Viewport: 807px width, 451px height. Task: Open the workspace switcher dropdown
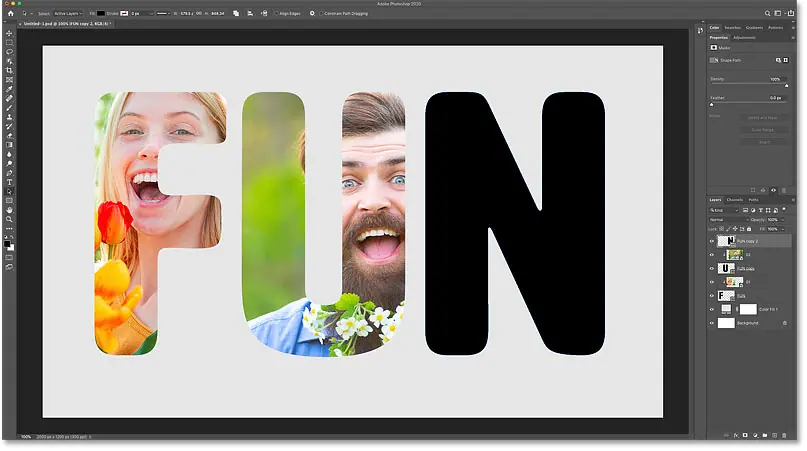pyautogui.click(x=779, y=13)
